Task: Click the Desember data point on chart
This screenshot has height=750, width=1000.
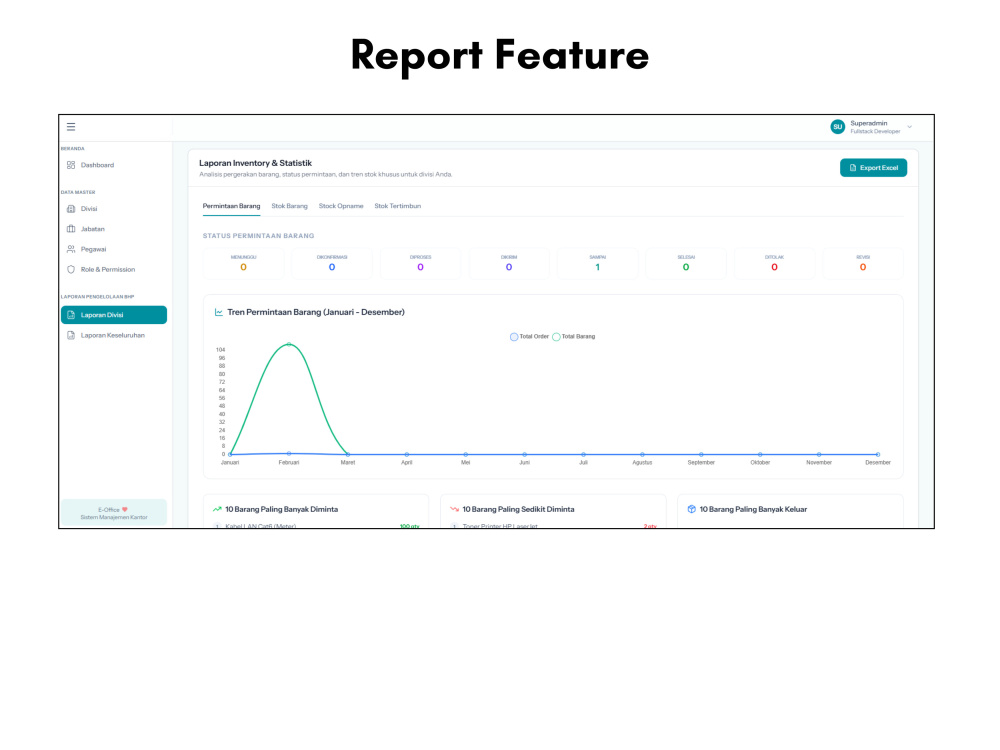Action: pos(878,455)
